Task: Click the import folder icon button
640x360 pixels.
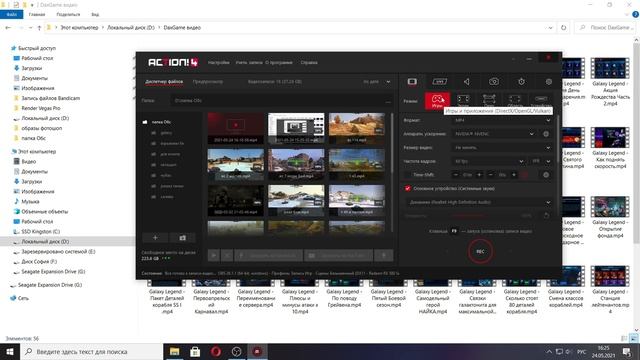Action: [x=182, y=238]
